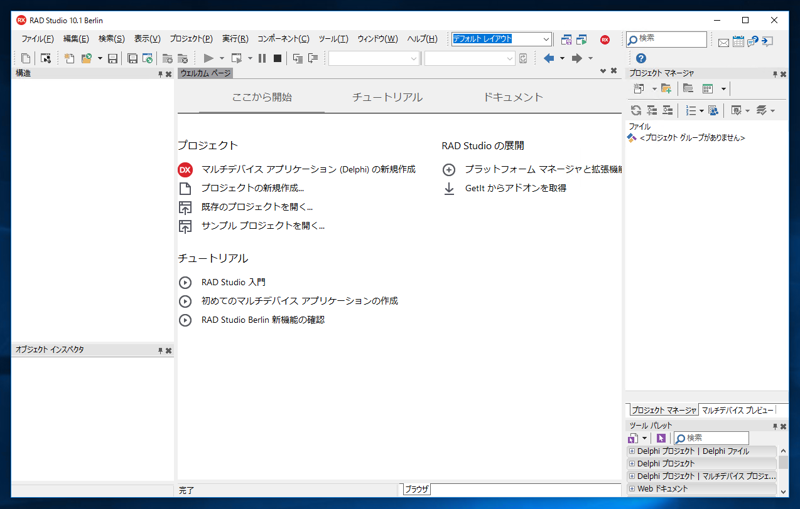Click the Pause toolbar button
The width and height of the screenshot is (800, 509).
tap(262, 58)
